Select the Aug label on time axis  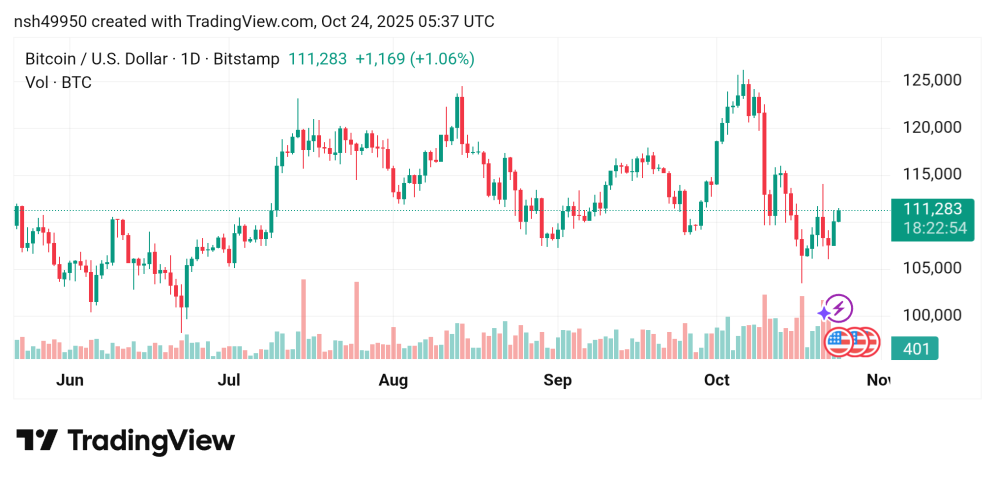[394, 380]
